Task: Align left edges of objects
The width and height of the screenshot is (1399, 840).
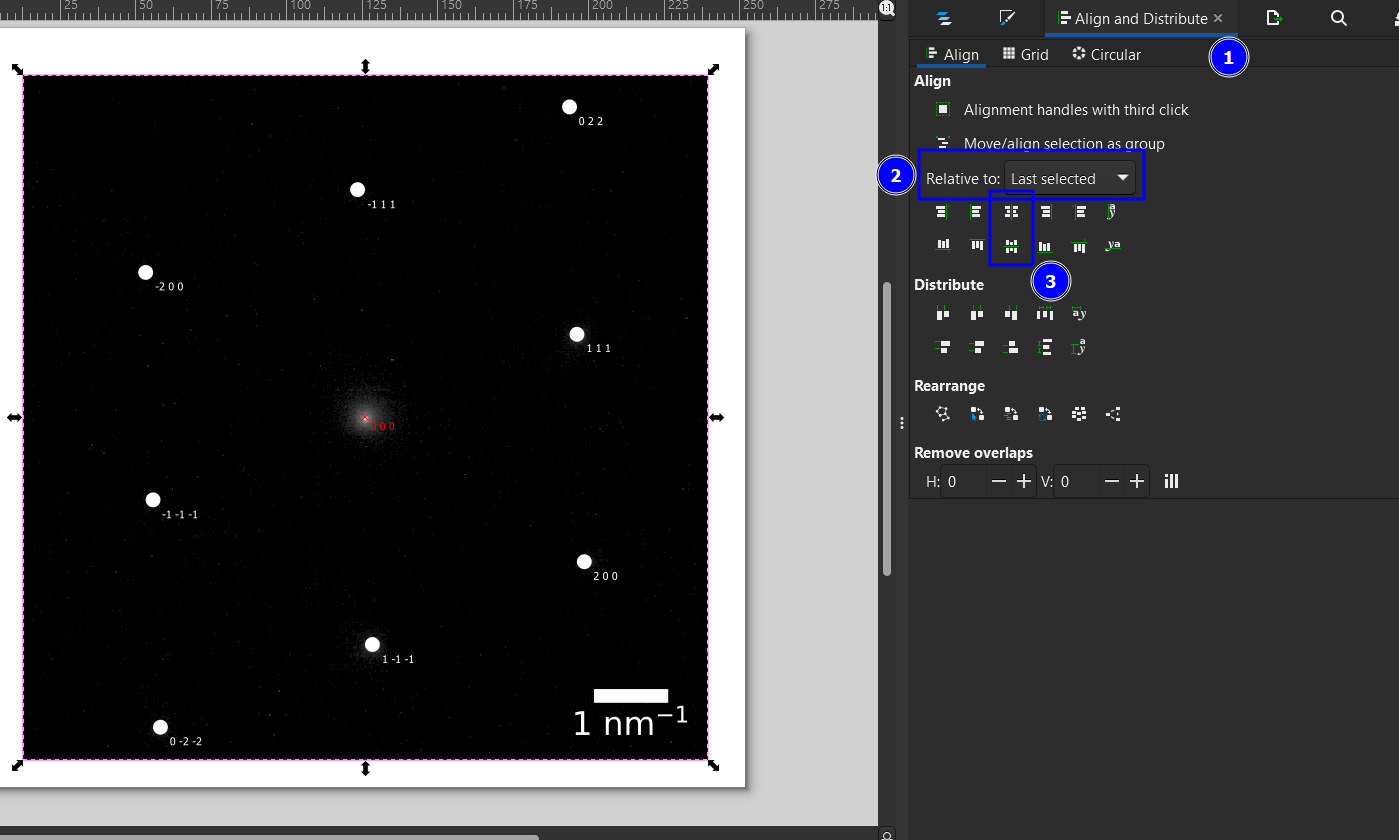Action: [976, 212]
